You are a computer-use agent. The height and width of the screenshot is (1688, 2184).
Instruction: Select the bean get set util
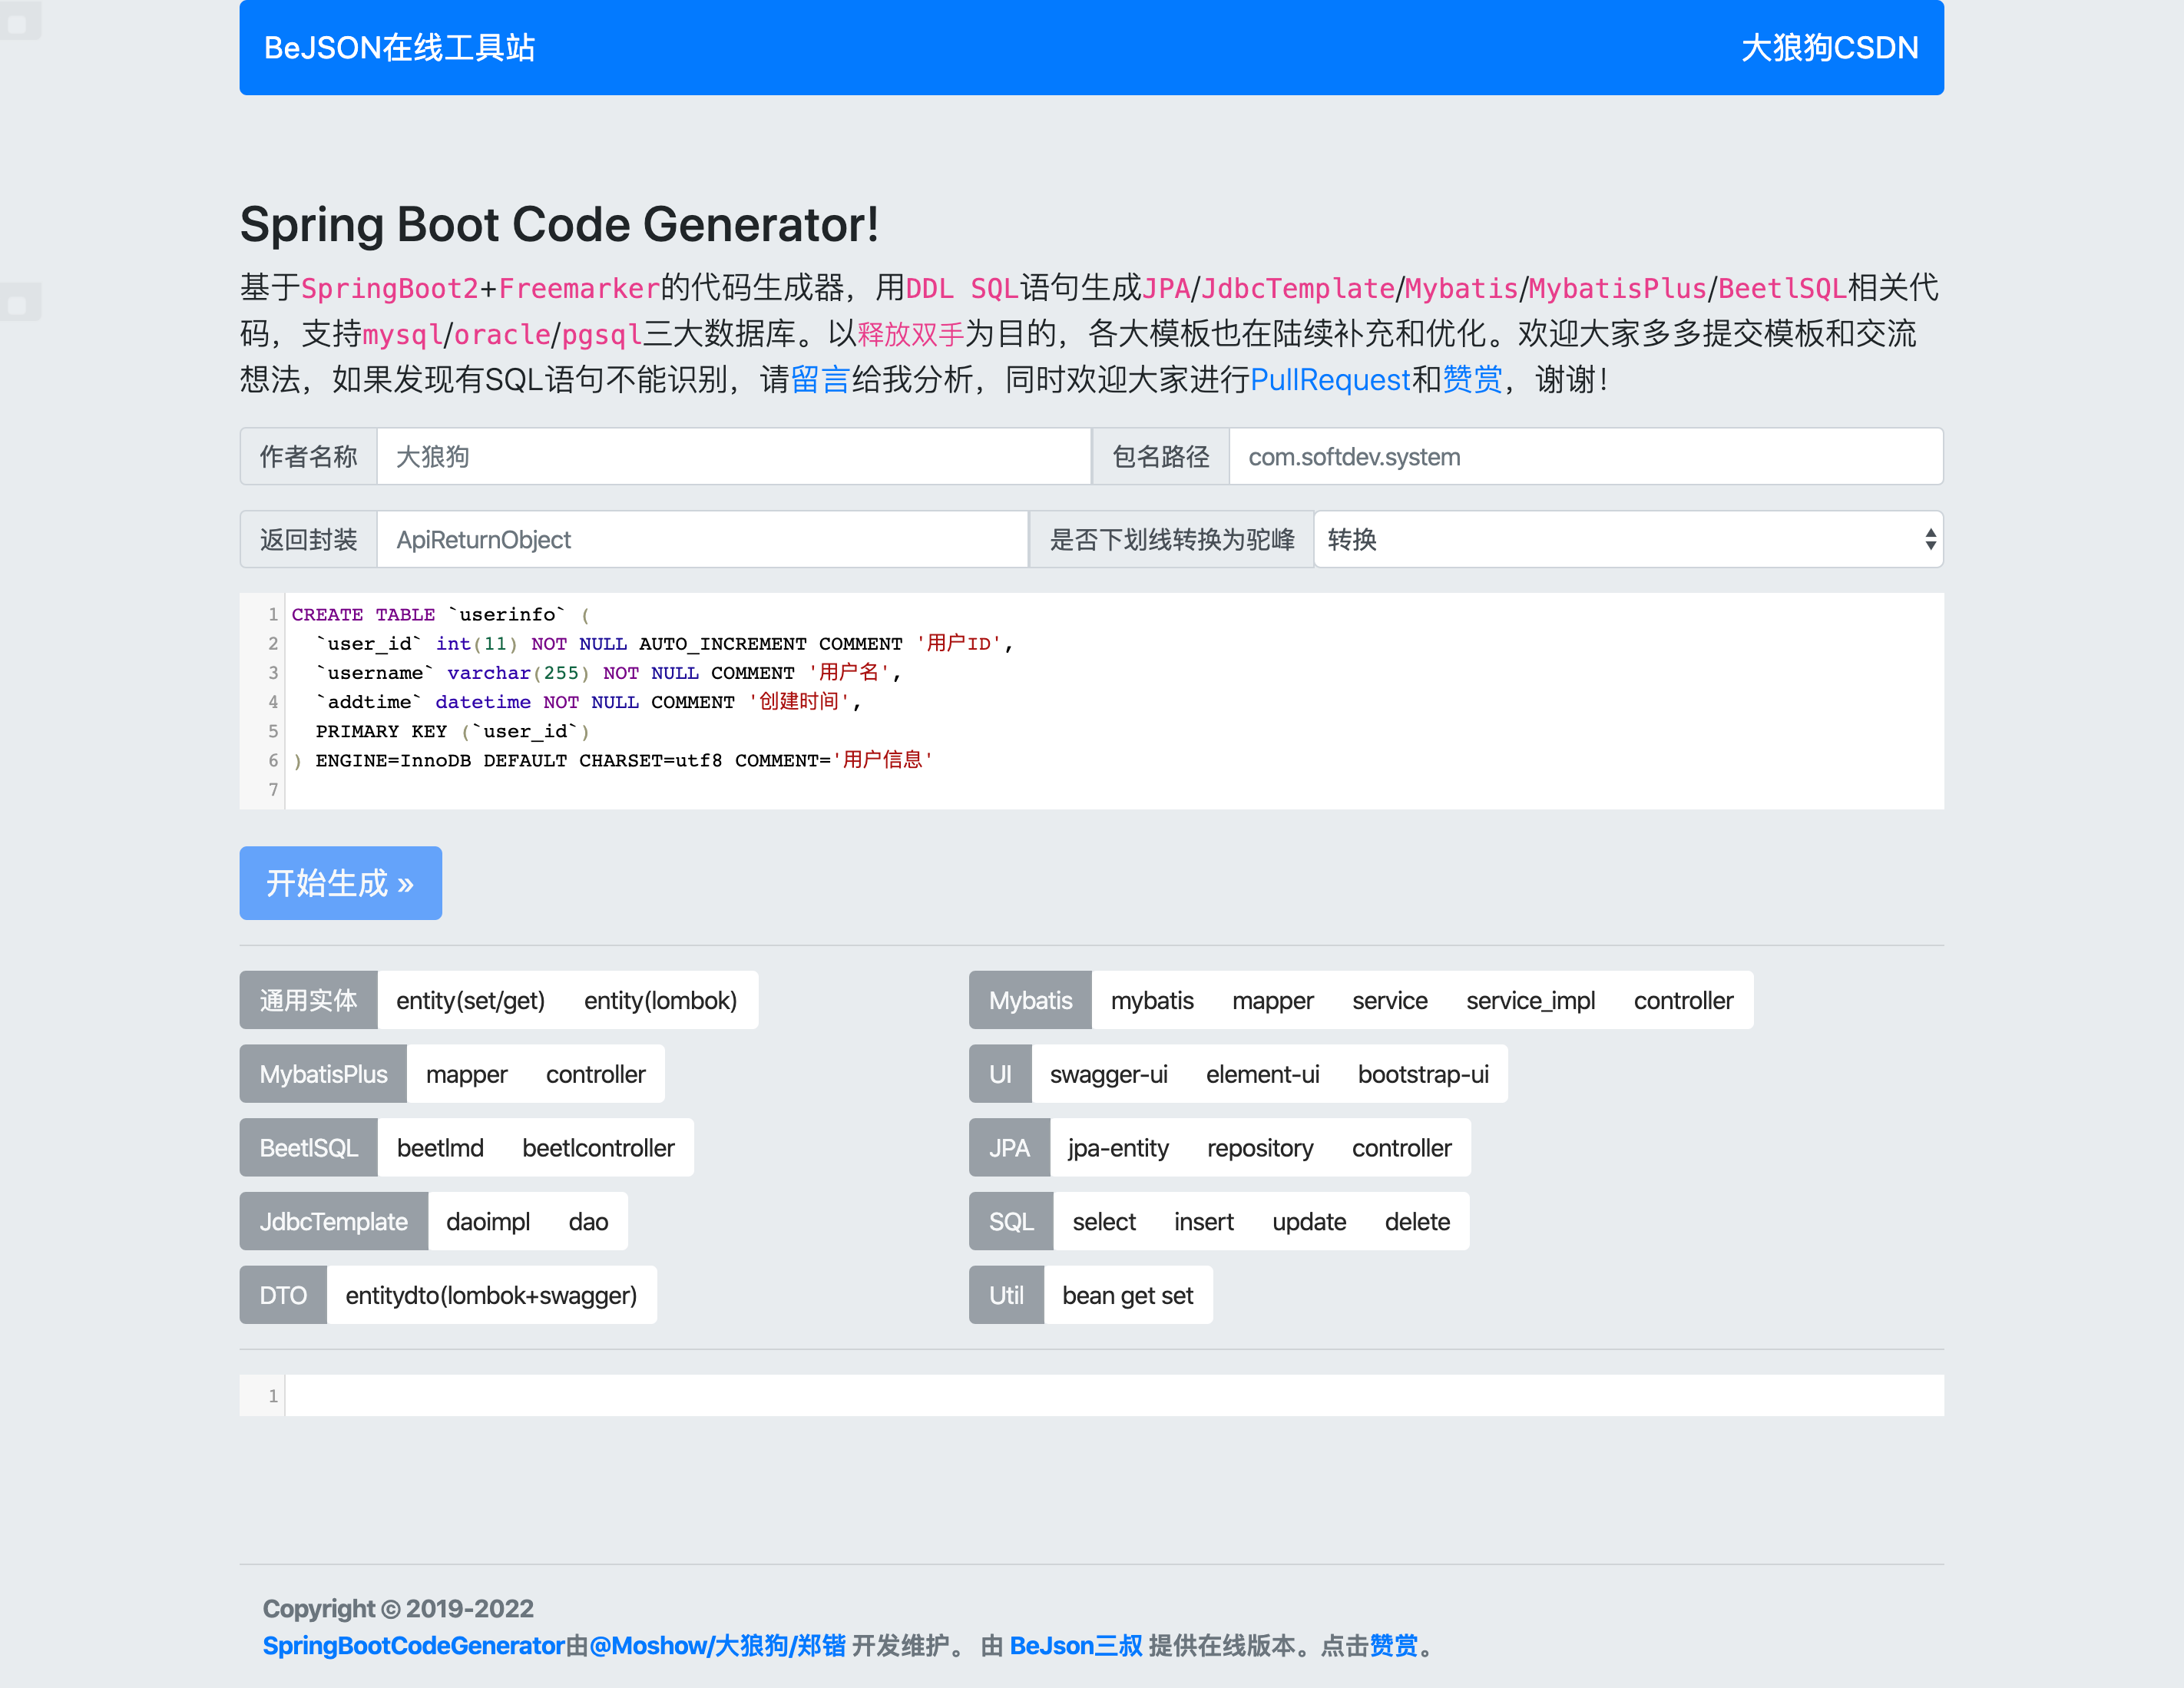[x=1127, y=1296]
